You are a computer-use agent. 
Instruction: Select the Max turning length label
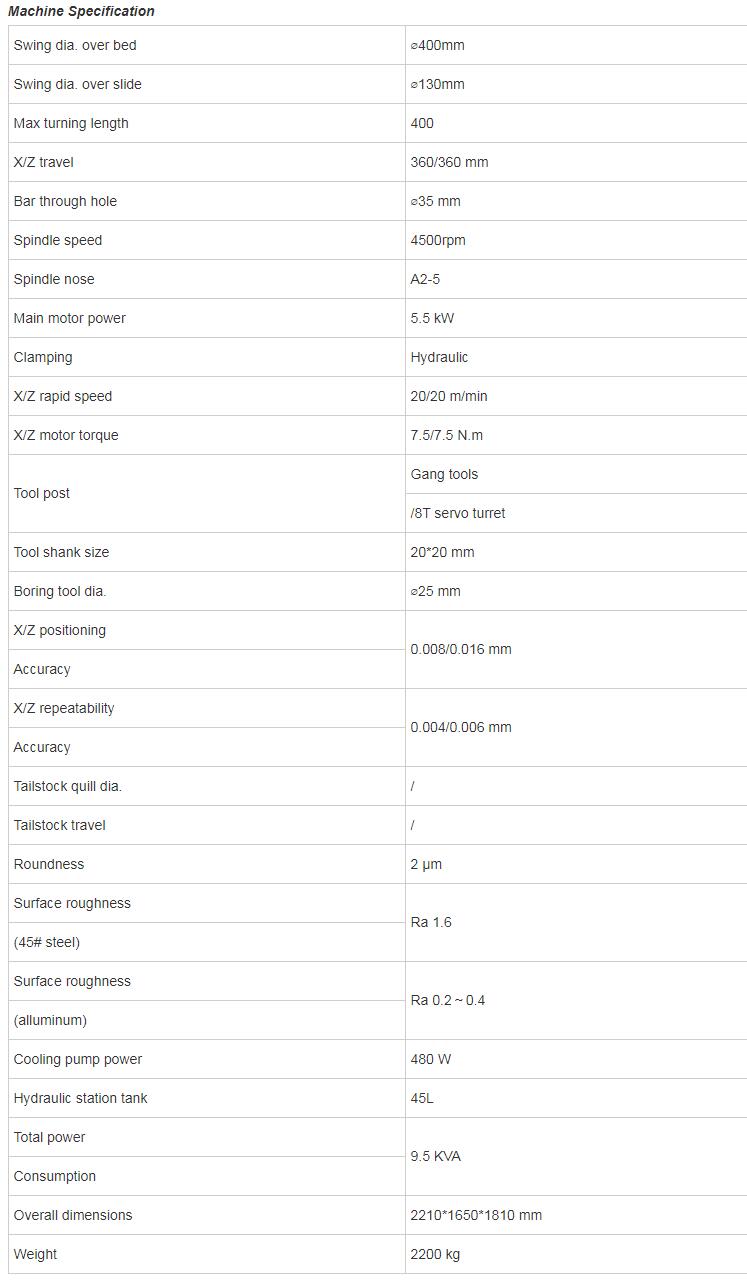pos(71,123)
